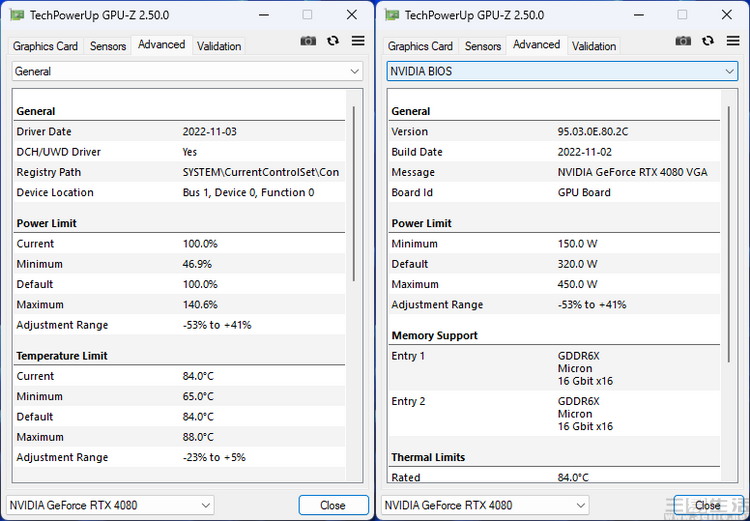Click the vertical scrollbar in left window

(354, 194)
